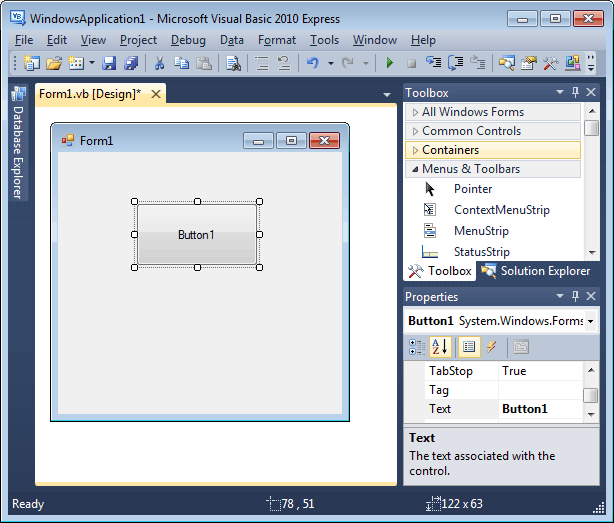The width and height of the screenshot is (614, 523).
Task: Close the Toolbox panel
Action: (591, 92)
